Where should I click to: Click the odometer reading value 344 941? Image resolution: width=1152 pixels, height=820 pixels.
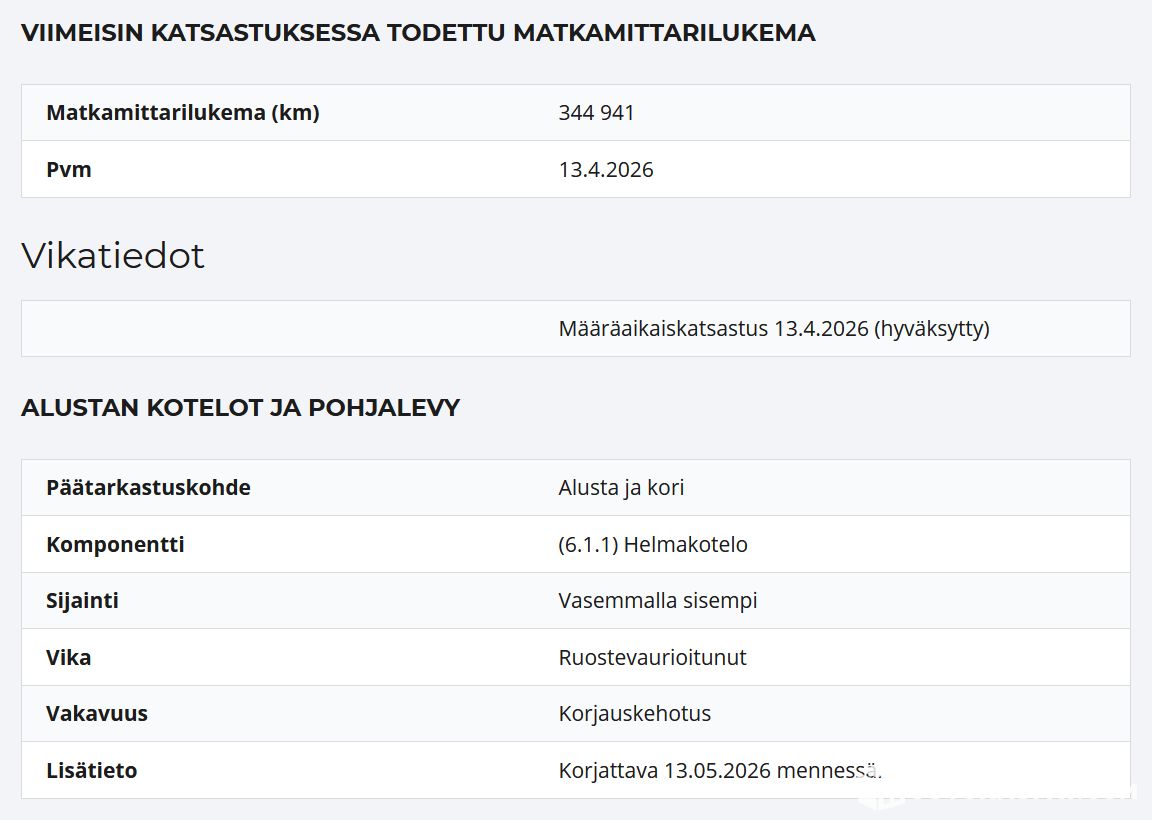click(596, 113)
